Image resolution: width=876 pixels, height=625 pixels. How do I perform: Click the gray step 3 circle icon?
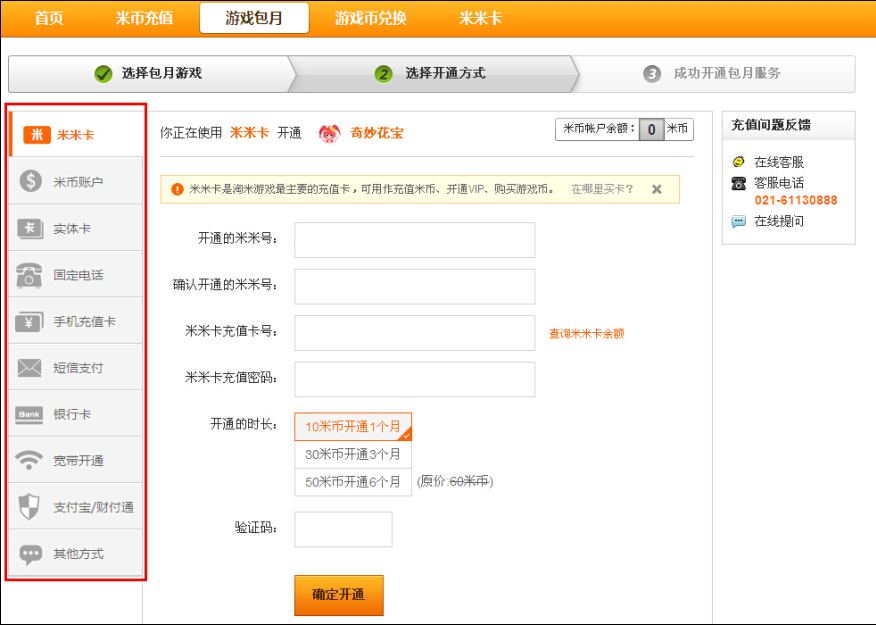click(651, 74)
